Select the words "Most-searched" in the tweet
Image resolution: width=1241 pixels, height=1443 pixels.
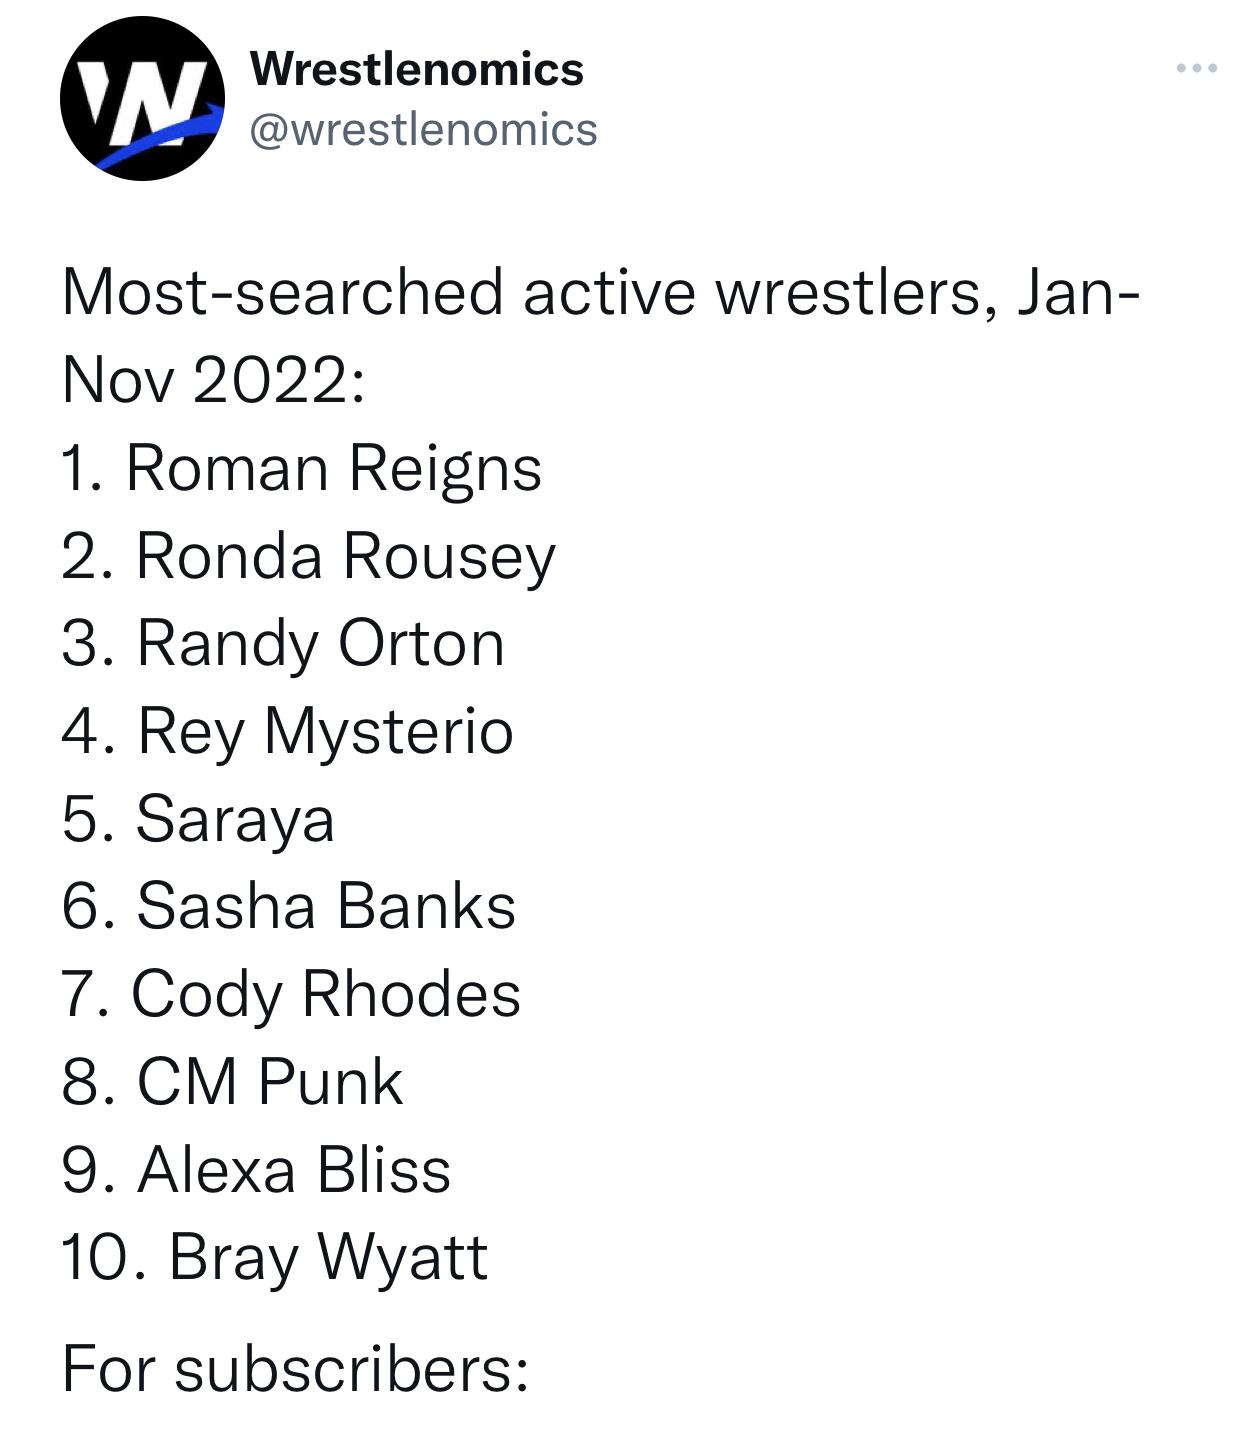tap(283, 293)
